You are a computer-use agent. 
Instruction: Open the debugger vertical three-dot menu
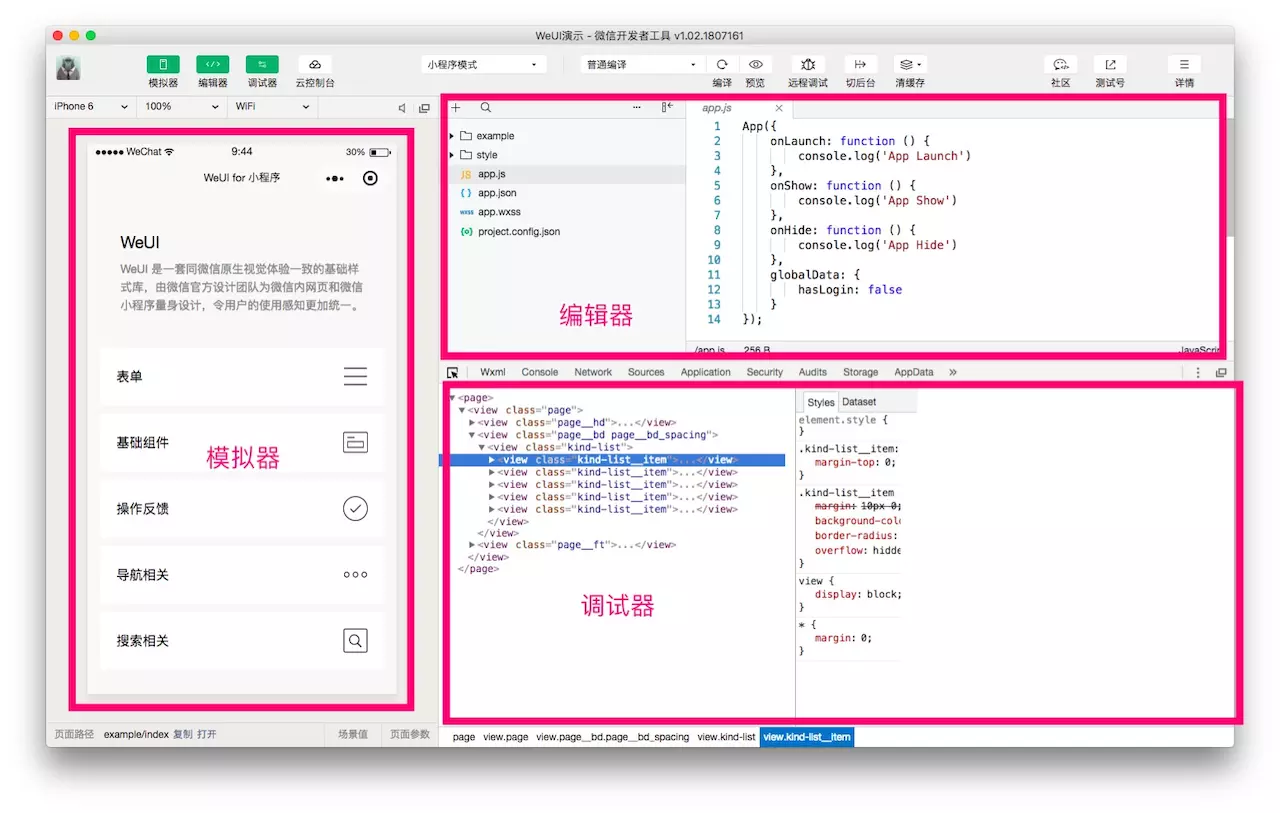pos(1198,372)
